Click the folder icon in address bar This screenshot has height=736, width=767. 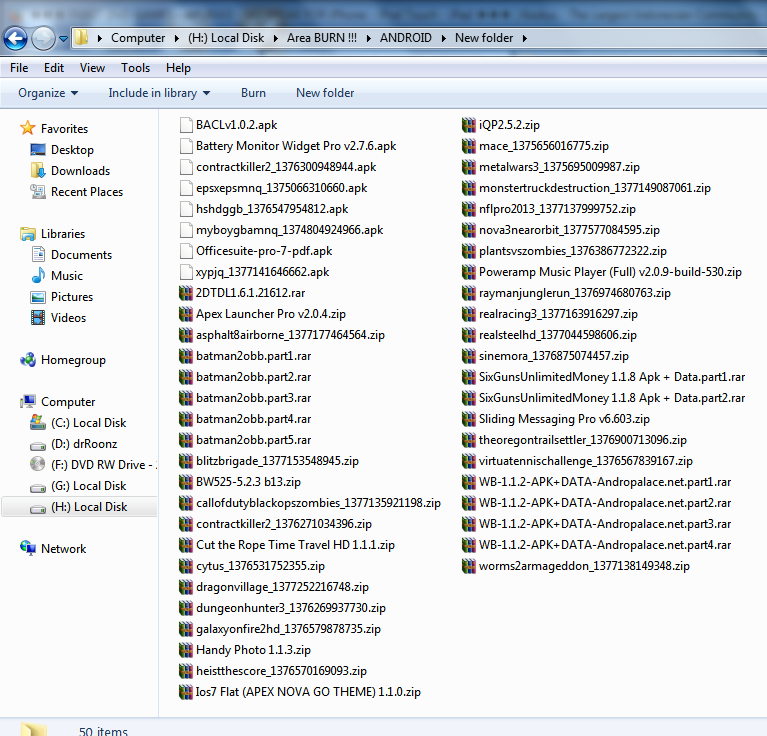pyautogui.click(x=82, y=37)
